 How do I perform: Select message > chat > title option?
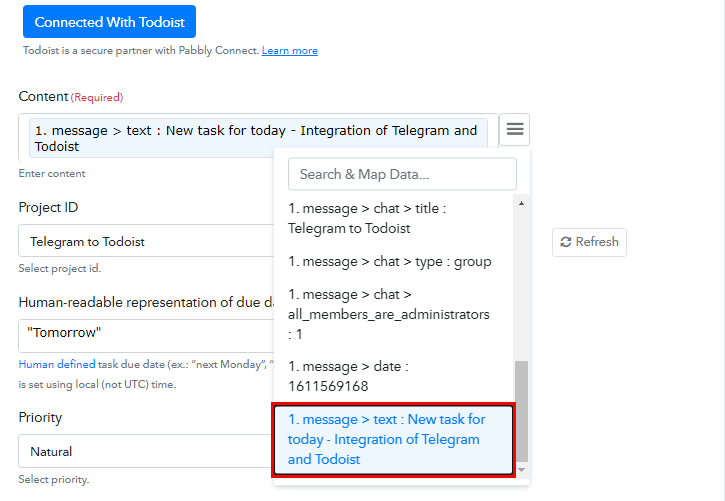click(x=393, y=218)
